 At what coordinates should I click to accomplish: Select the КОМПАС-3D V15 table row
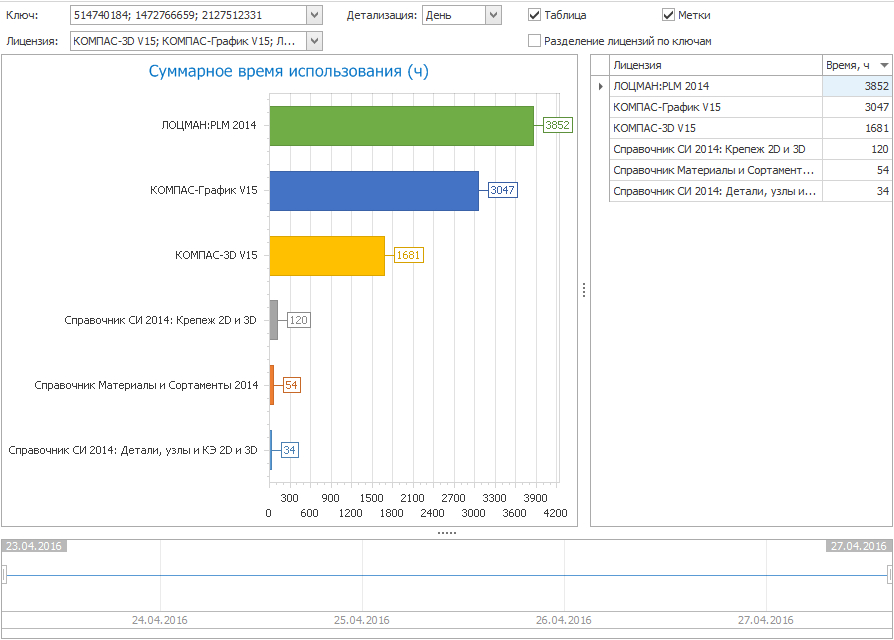[715, 128]
